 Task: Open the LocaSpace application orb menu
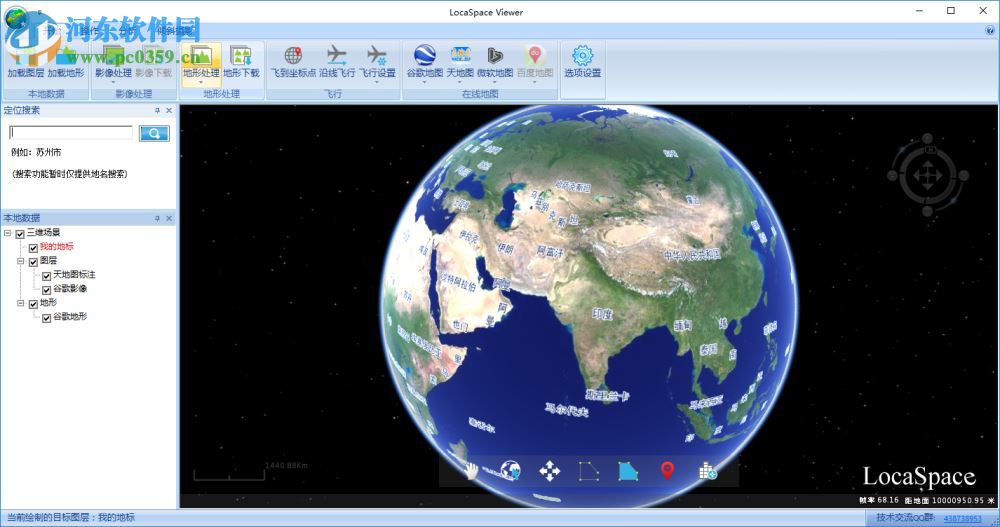(x=17, y=18)
